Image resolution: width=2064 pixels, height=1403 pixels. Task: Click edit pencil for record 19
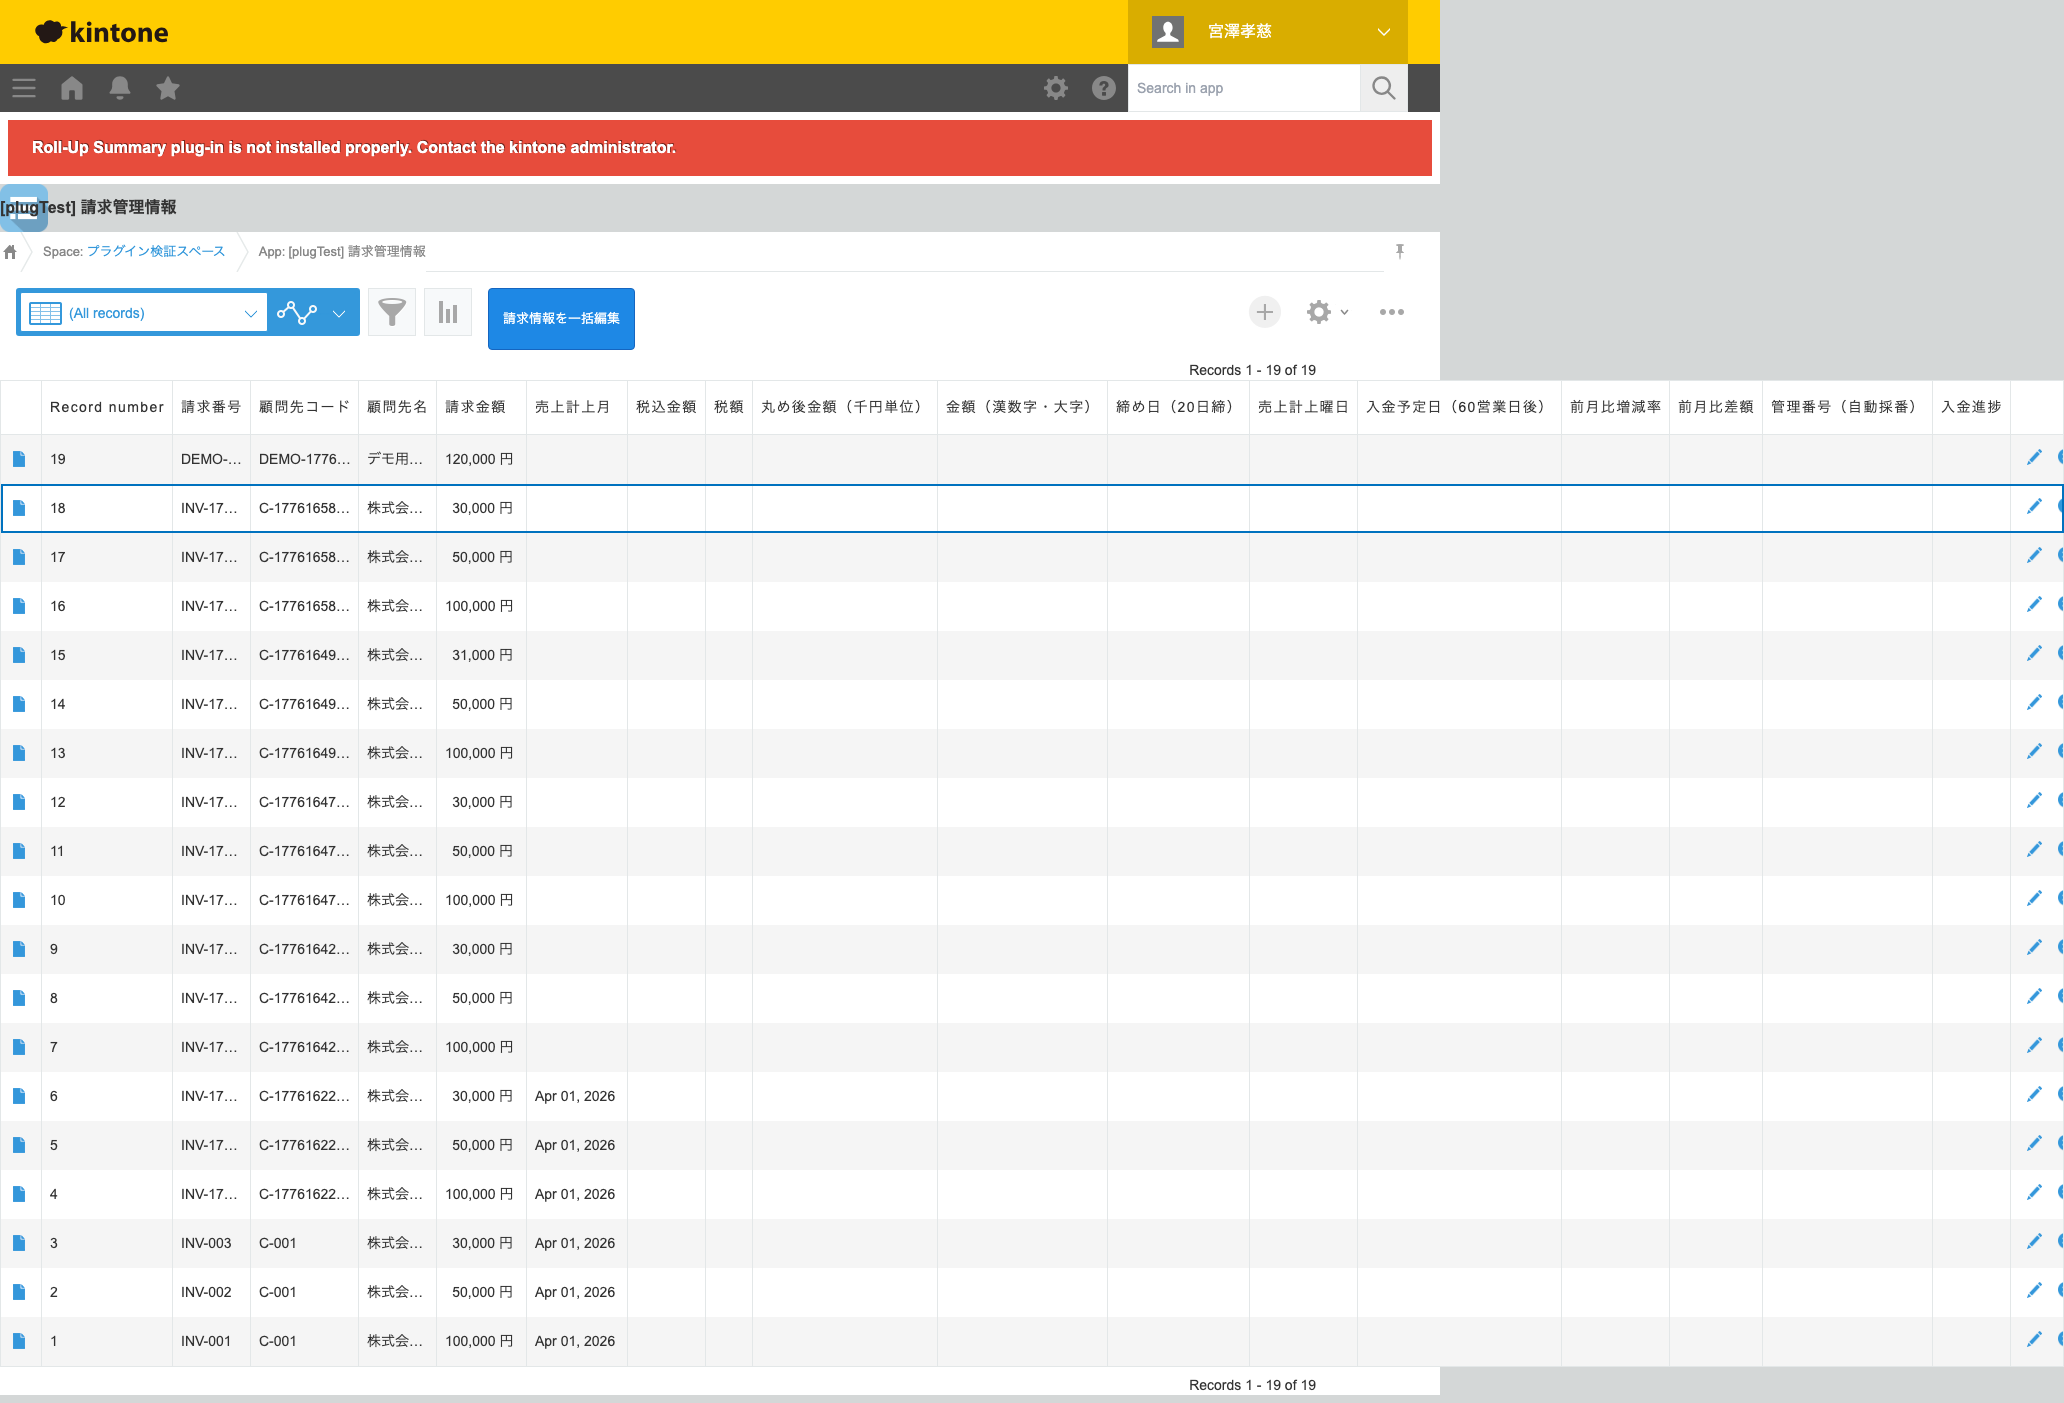(x=2033, y=458)
